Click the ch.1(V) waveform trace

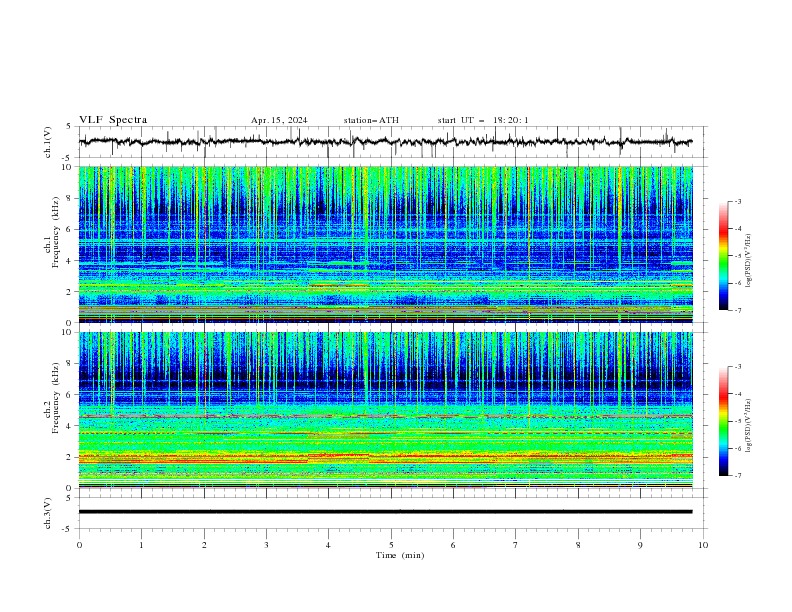click(385, 142)
